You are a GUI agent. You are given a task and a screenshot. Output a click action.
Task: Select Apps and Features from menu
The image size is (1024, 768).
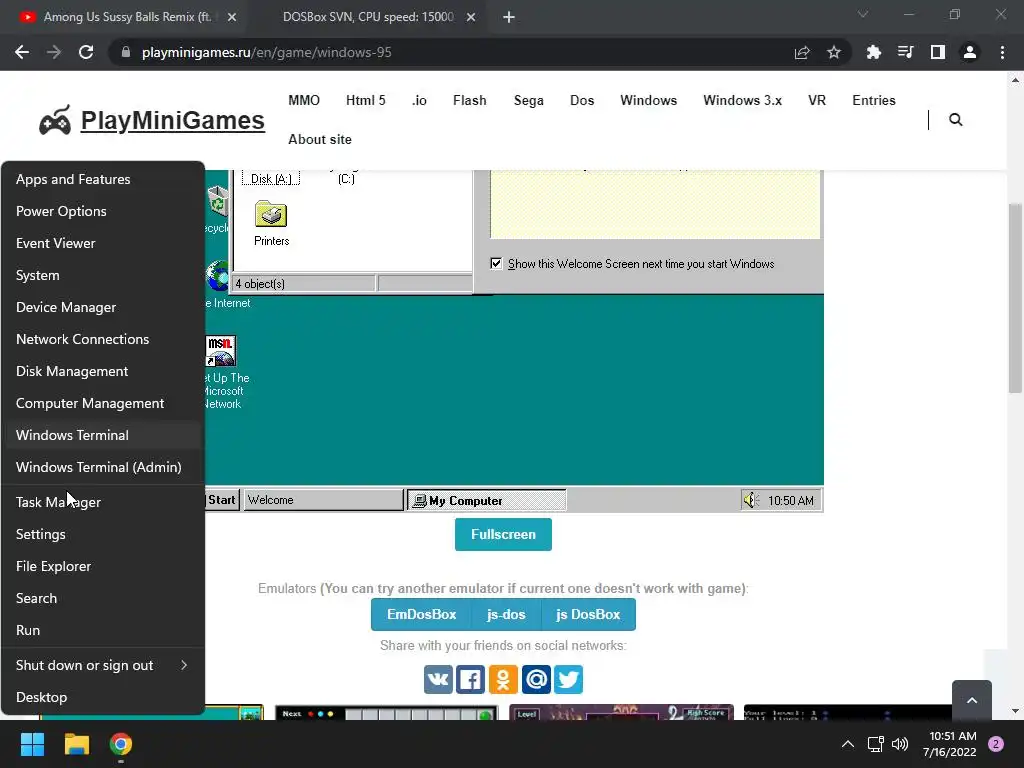[x=103, y=179]
